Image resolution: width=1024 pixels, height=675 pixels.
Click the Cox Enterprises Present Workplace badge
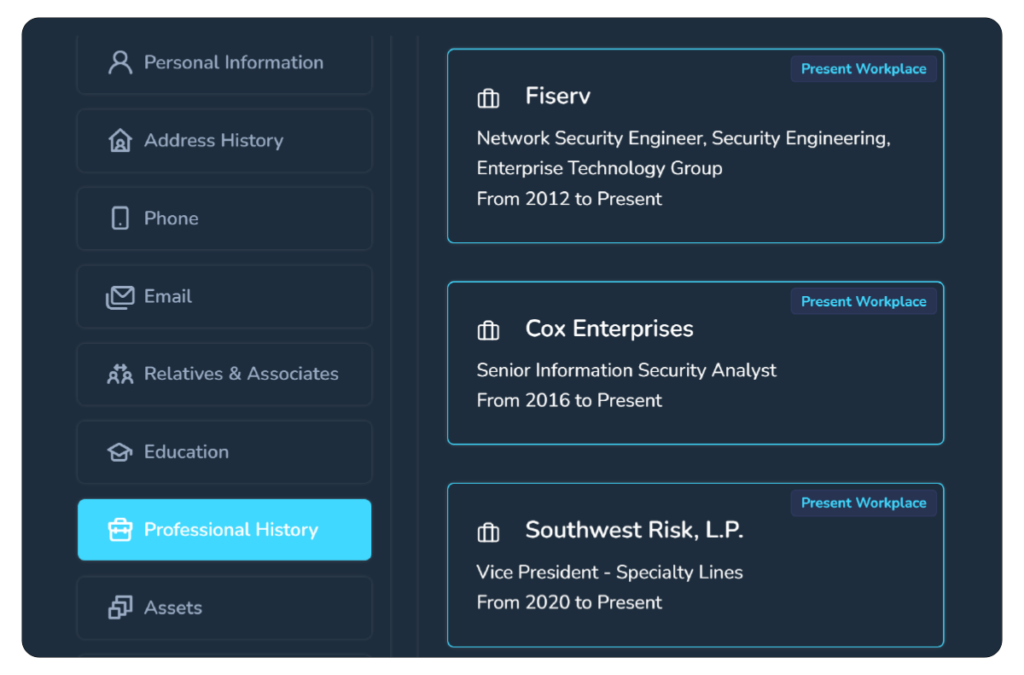tap(863, 302)
